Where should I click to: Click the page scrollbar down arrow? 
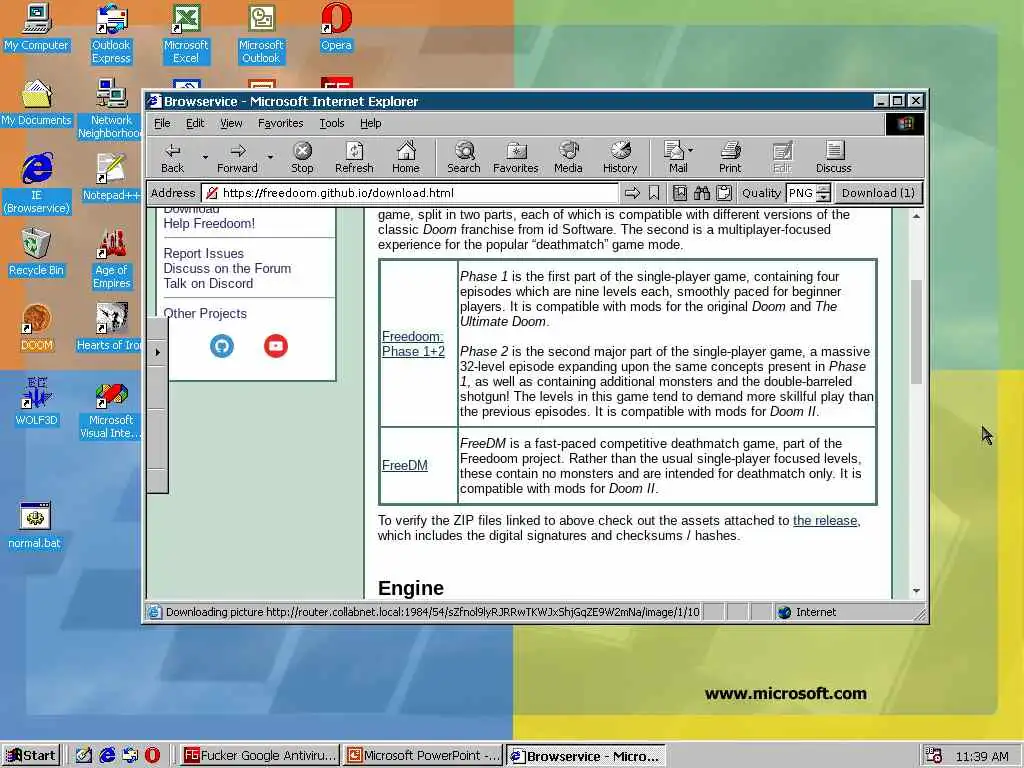(916, 590)
